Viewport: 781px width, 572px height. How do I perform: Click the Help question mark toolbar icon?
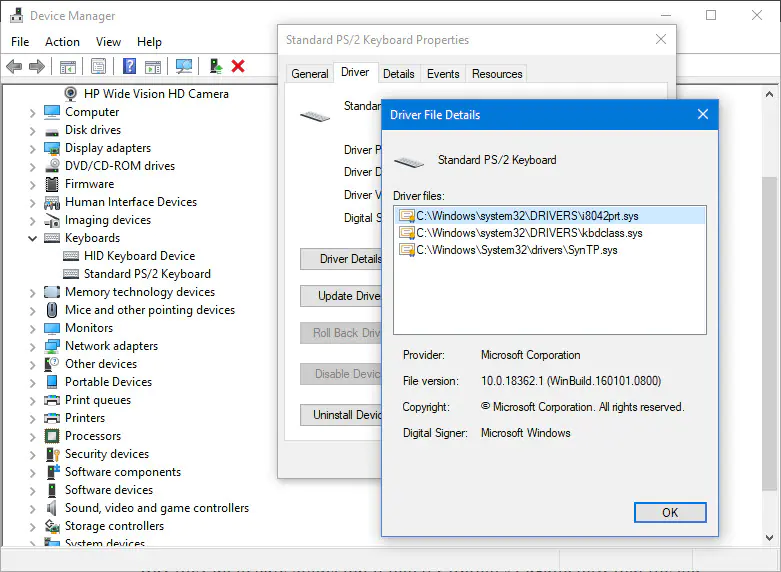point(129,66)
